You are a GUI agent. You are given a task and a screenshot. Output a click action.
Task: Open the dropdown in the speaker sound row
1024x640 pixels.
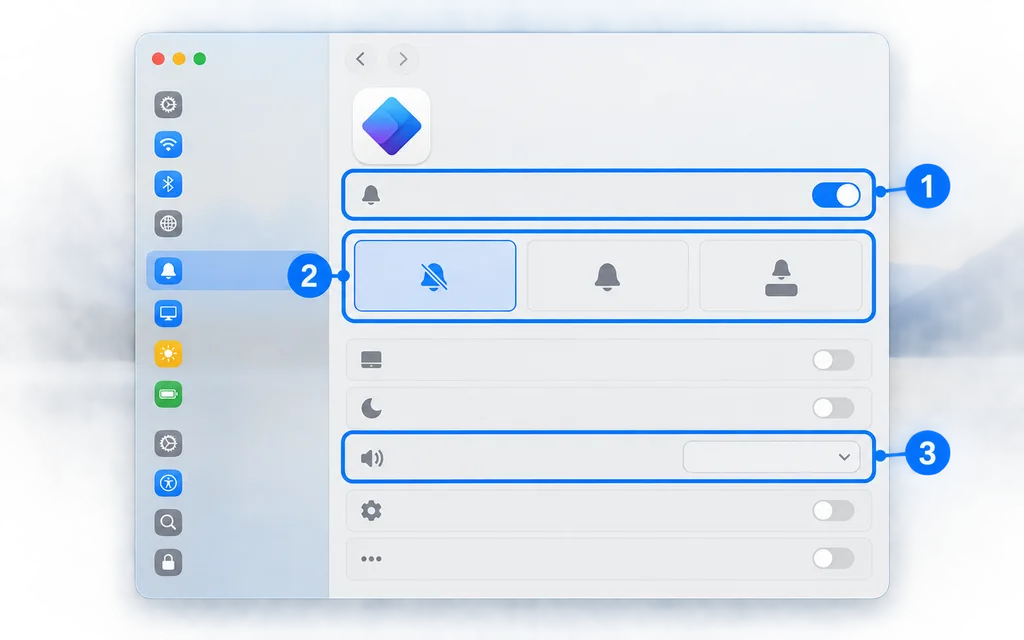(x=771, y=457)
